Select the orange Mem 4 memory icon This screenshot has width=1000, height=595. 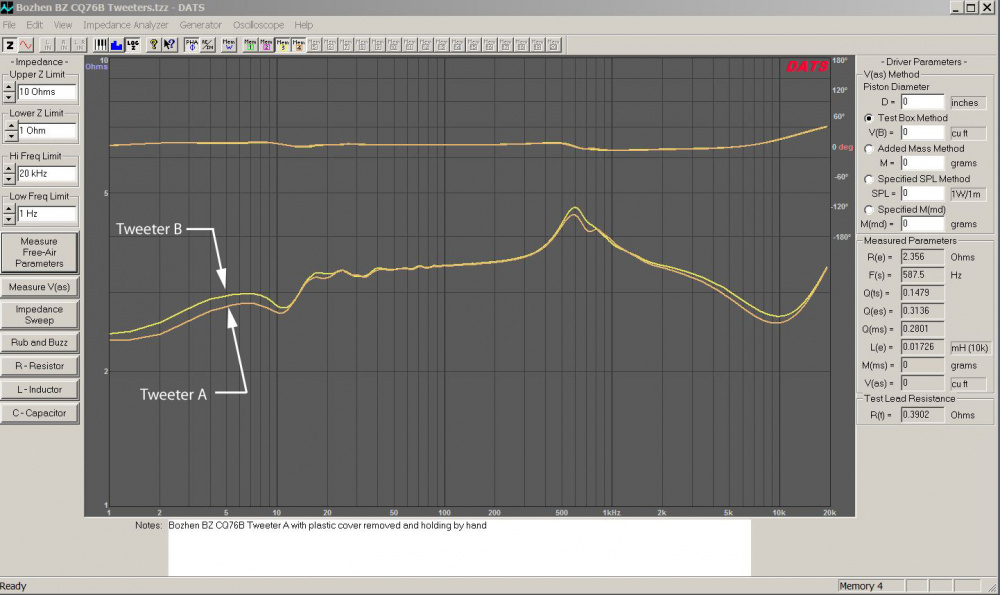click(297, 45)
